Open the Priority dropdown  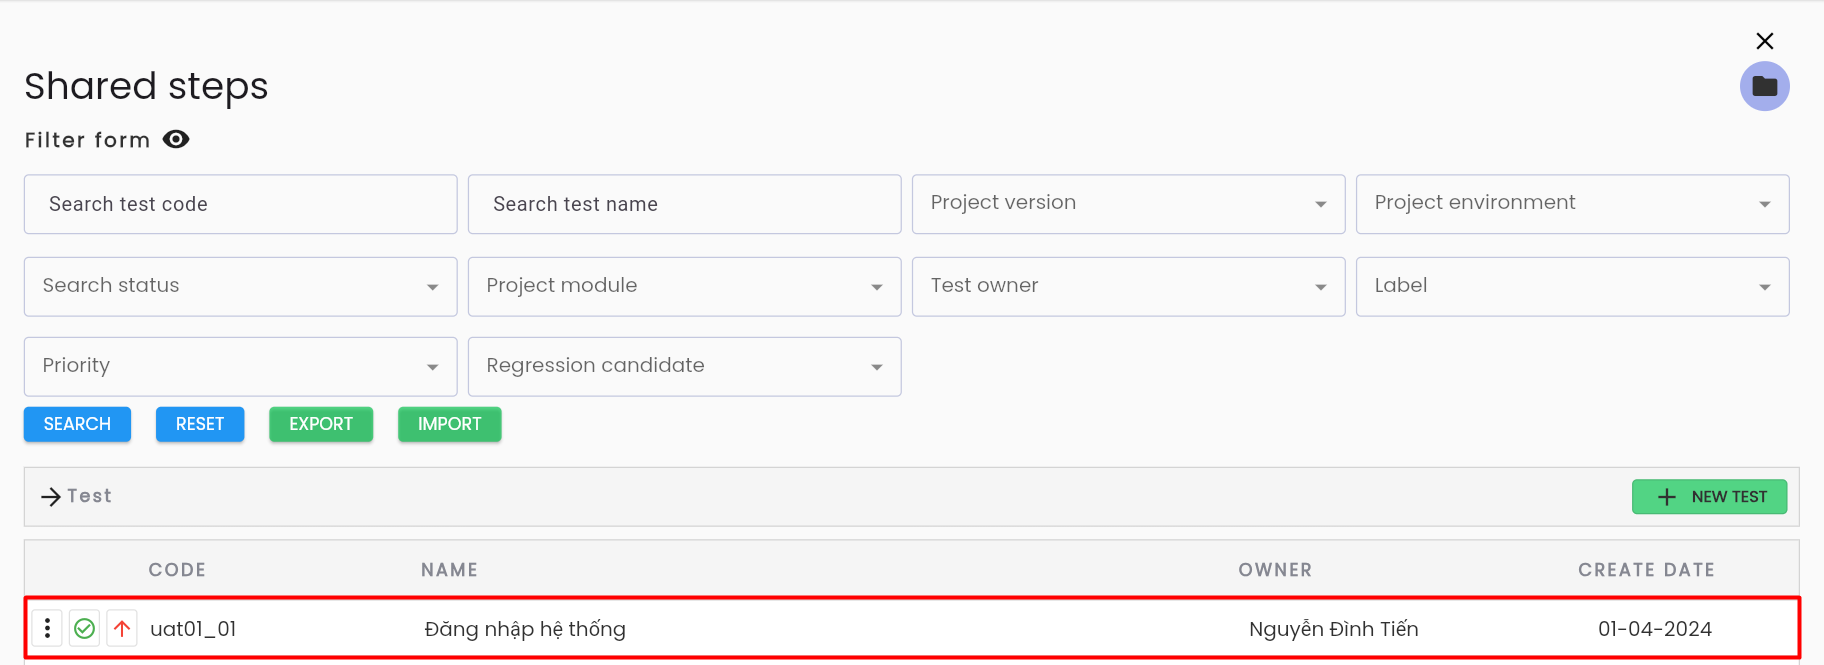click(x=240, y=366)
